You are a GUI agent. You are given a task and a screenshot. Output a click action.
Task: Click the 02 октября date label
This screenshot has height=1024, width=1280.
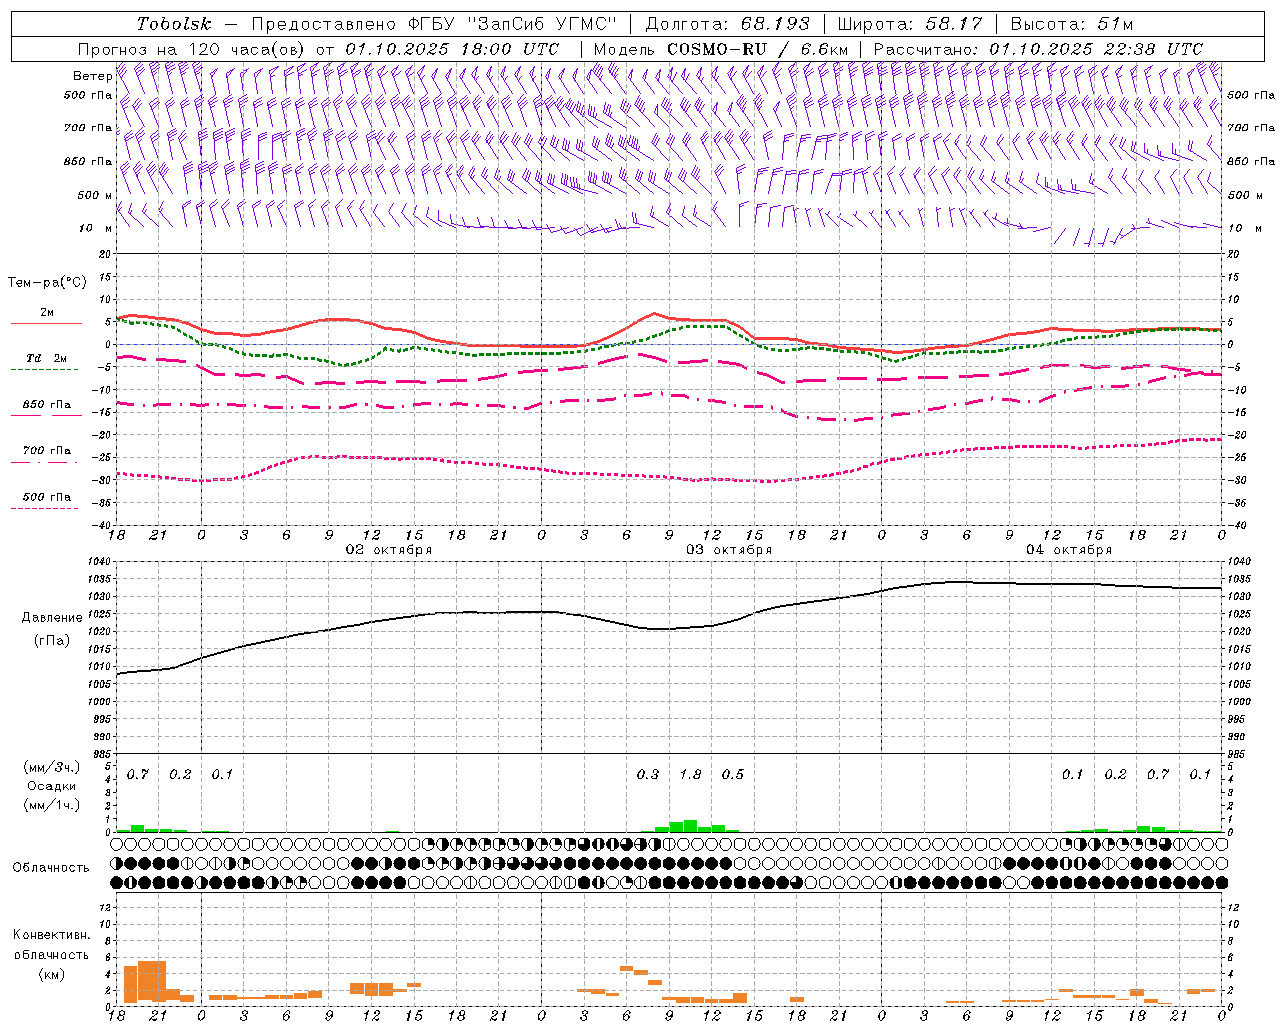pos(389,550)
